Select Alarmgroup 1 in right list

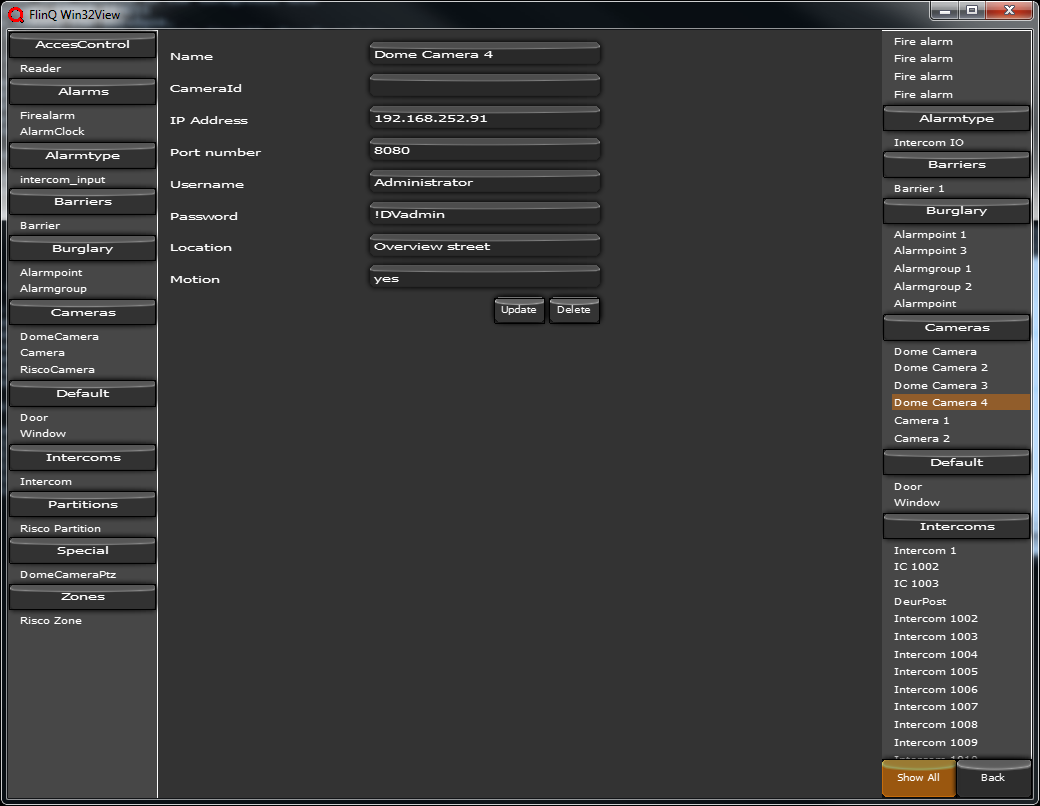point(932,269)
